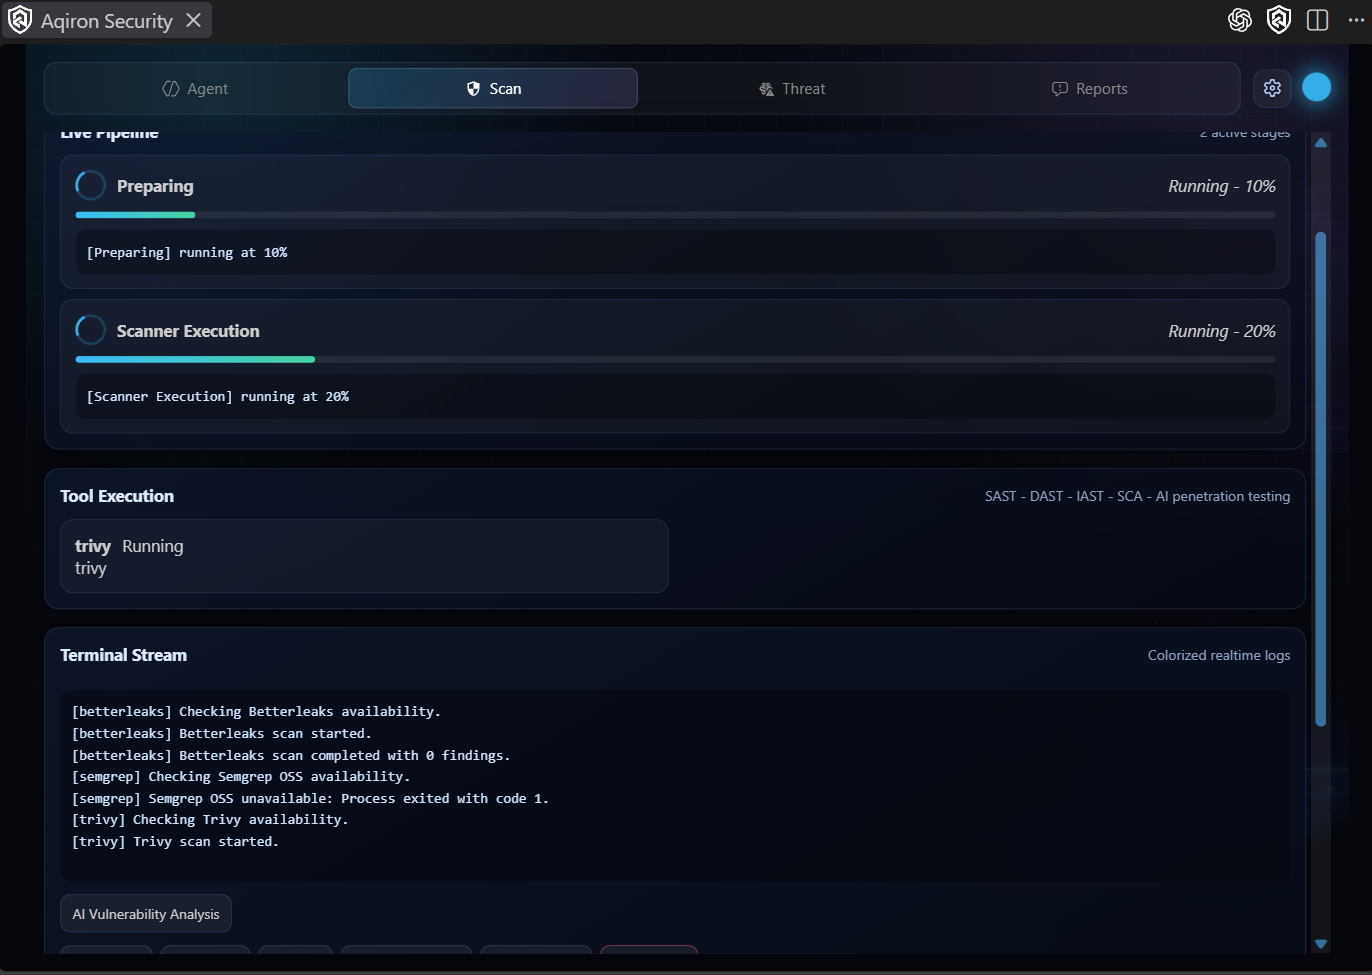Click 'Checking Betterleaks availability' log line

tap(256, 712)
